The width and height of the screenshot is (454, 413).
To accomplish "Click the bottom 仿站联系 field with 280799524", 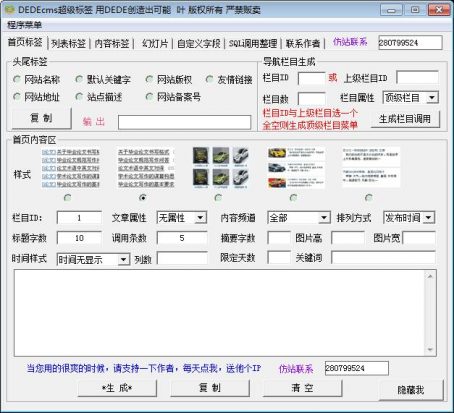I will [x=357, y=368].
